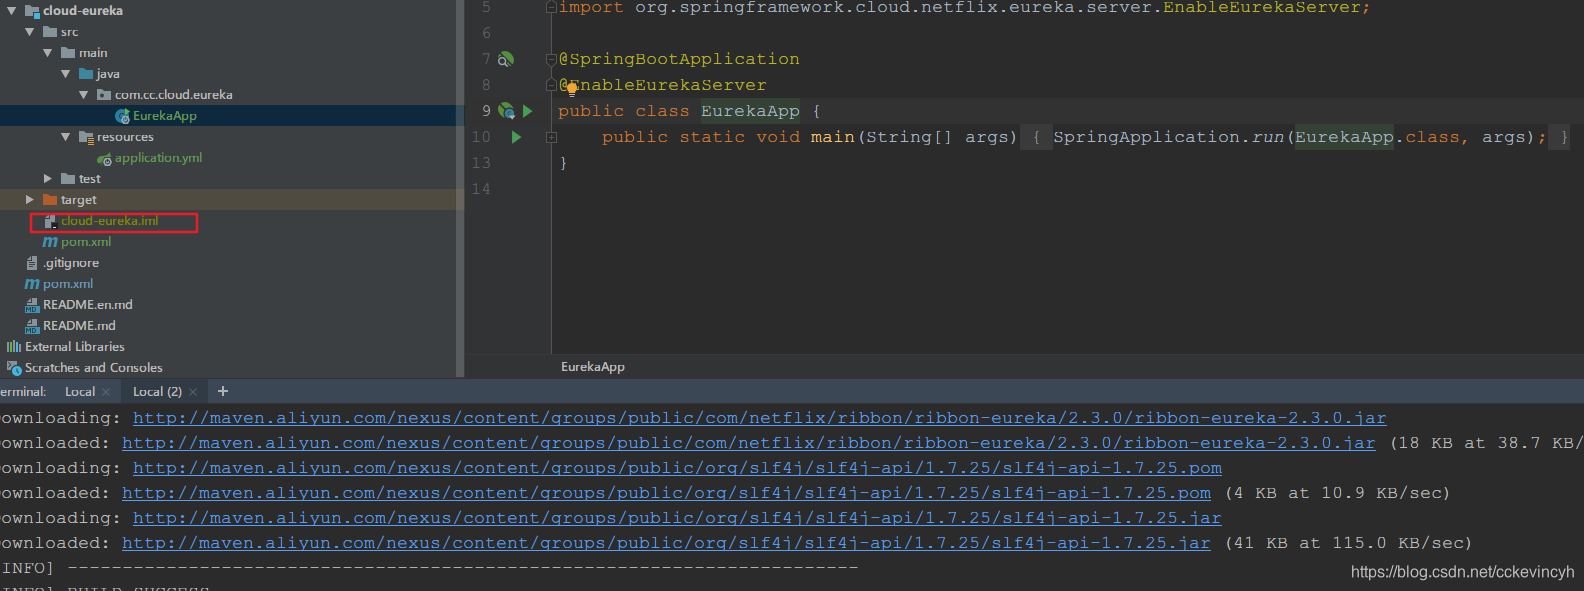Click the application.yml Spring config file icon
The height and width of the screenshot is (591, 1584).
click(104, 158)
